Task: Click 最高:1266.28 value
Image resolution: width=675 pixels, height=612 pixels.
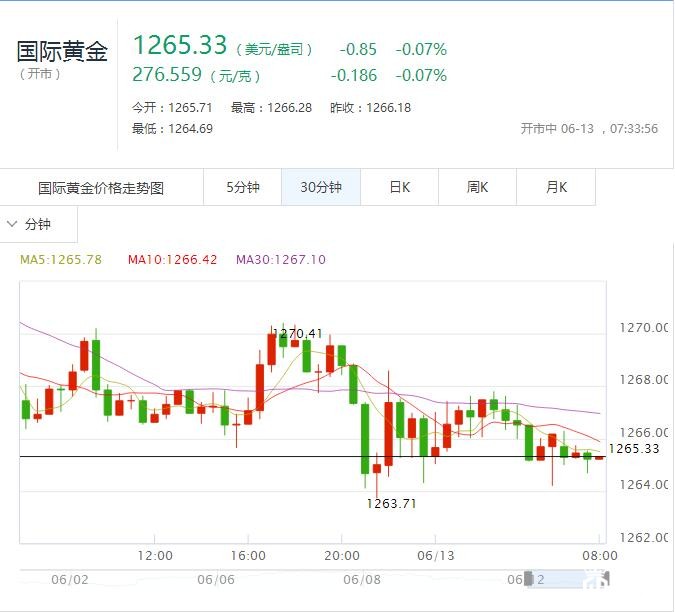Action: [271, 108]
